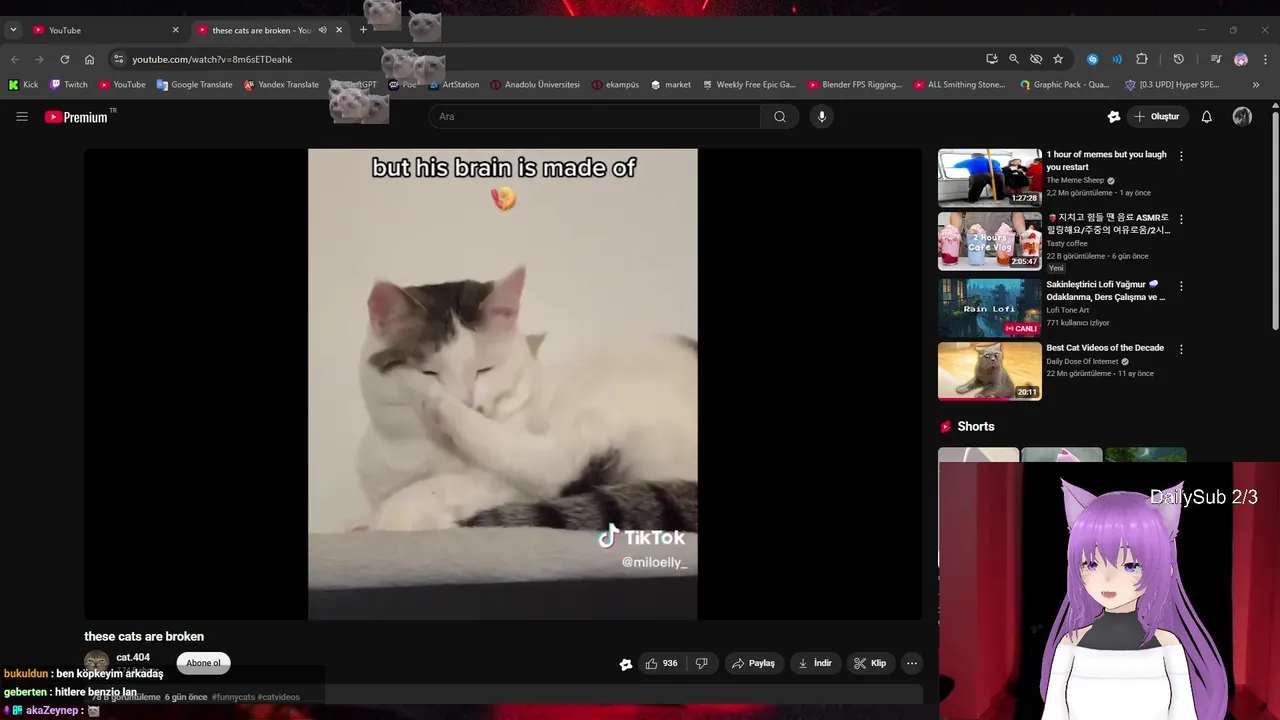The height and width of the screenshot is (720, 1280).
Task: Reload the page in browser
Action: pyautogui.click(x=65, y=59)
